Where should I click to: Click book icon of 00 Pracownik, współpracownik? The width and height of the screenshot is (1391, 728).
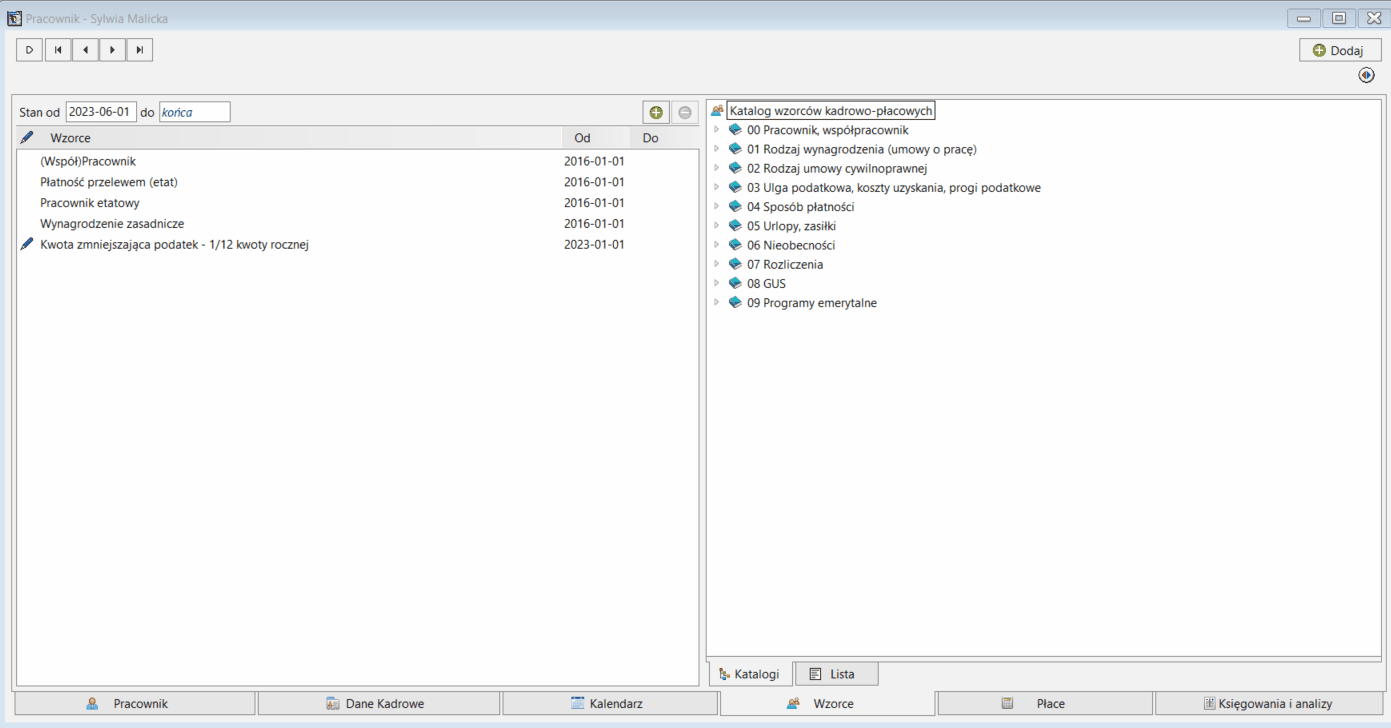point(736,130)
